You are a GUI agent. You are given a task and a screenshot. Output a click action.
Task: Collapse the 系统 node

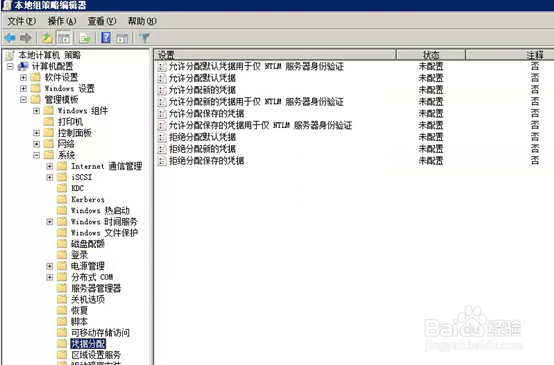coord(36,155)
